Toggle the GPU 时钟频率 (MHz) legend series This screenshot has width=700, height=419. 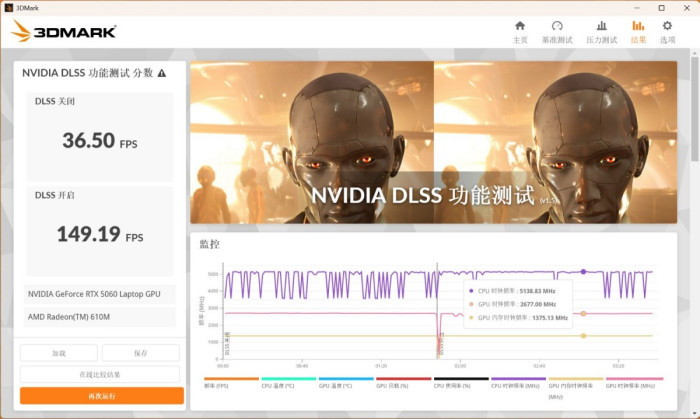coord(634,383)
